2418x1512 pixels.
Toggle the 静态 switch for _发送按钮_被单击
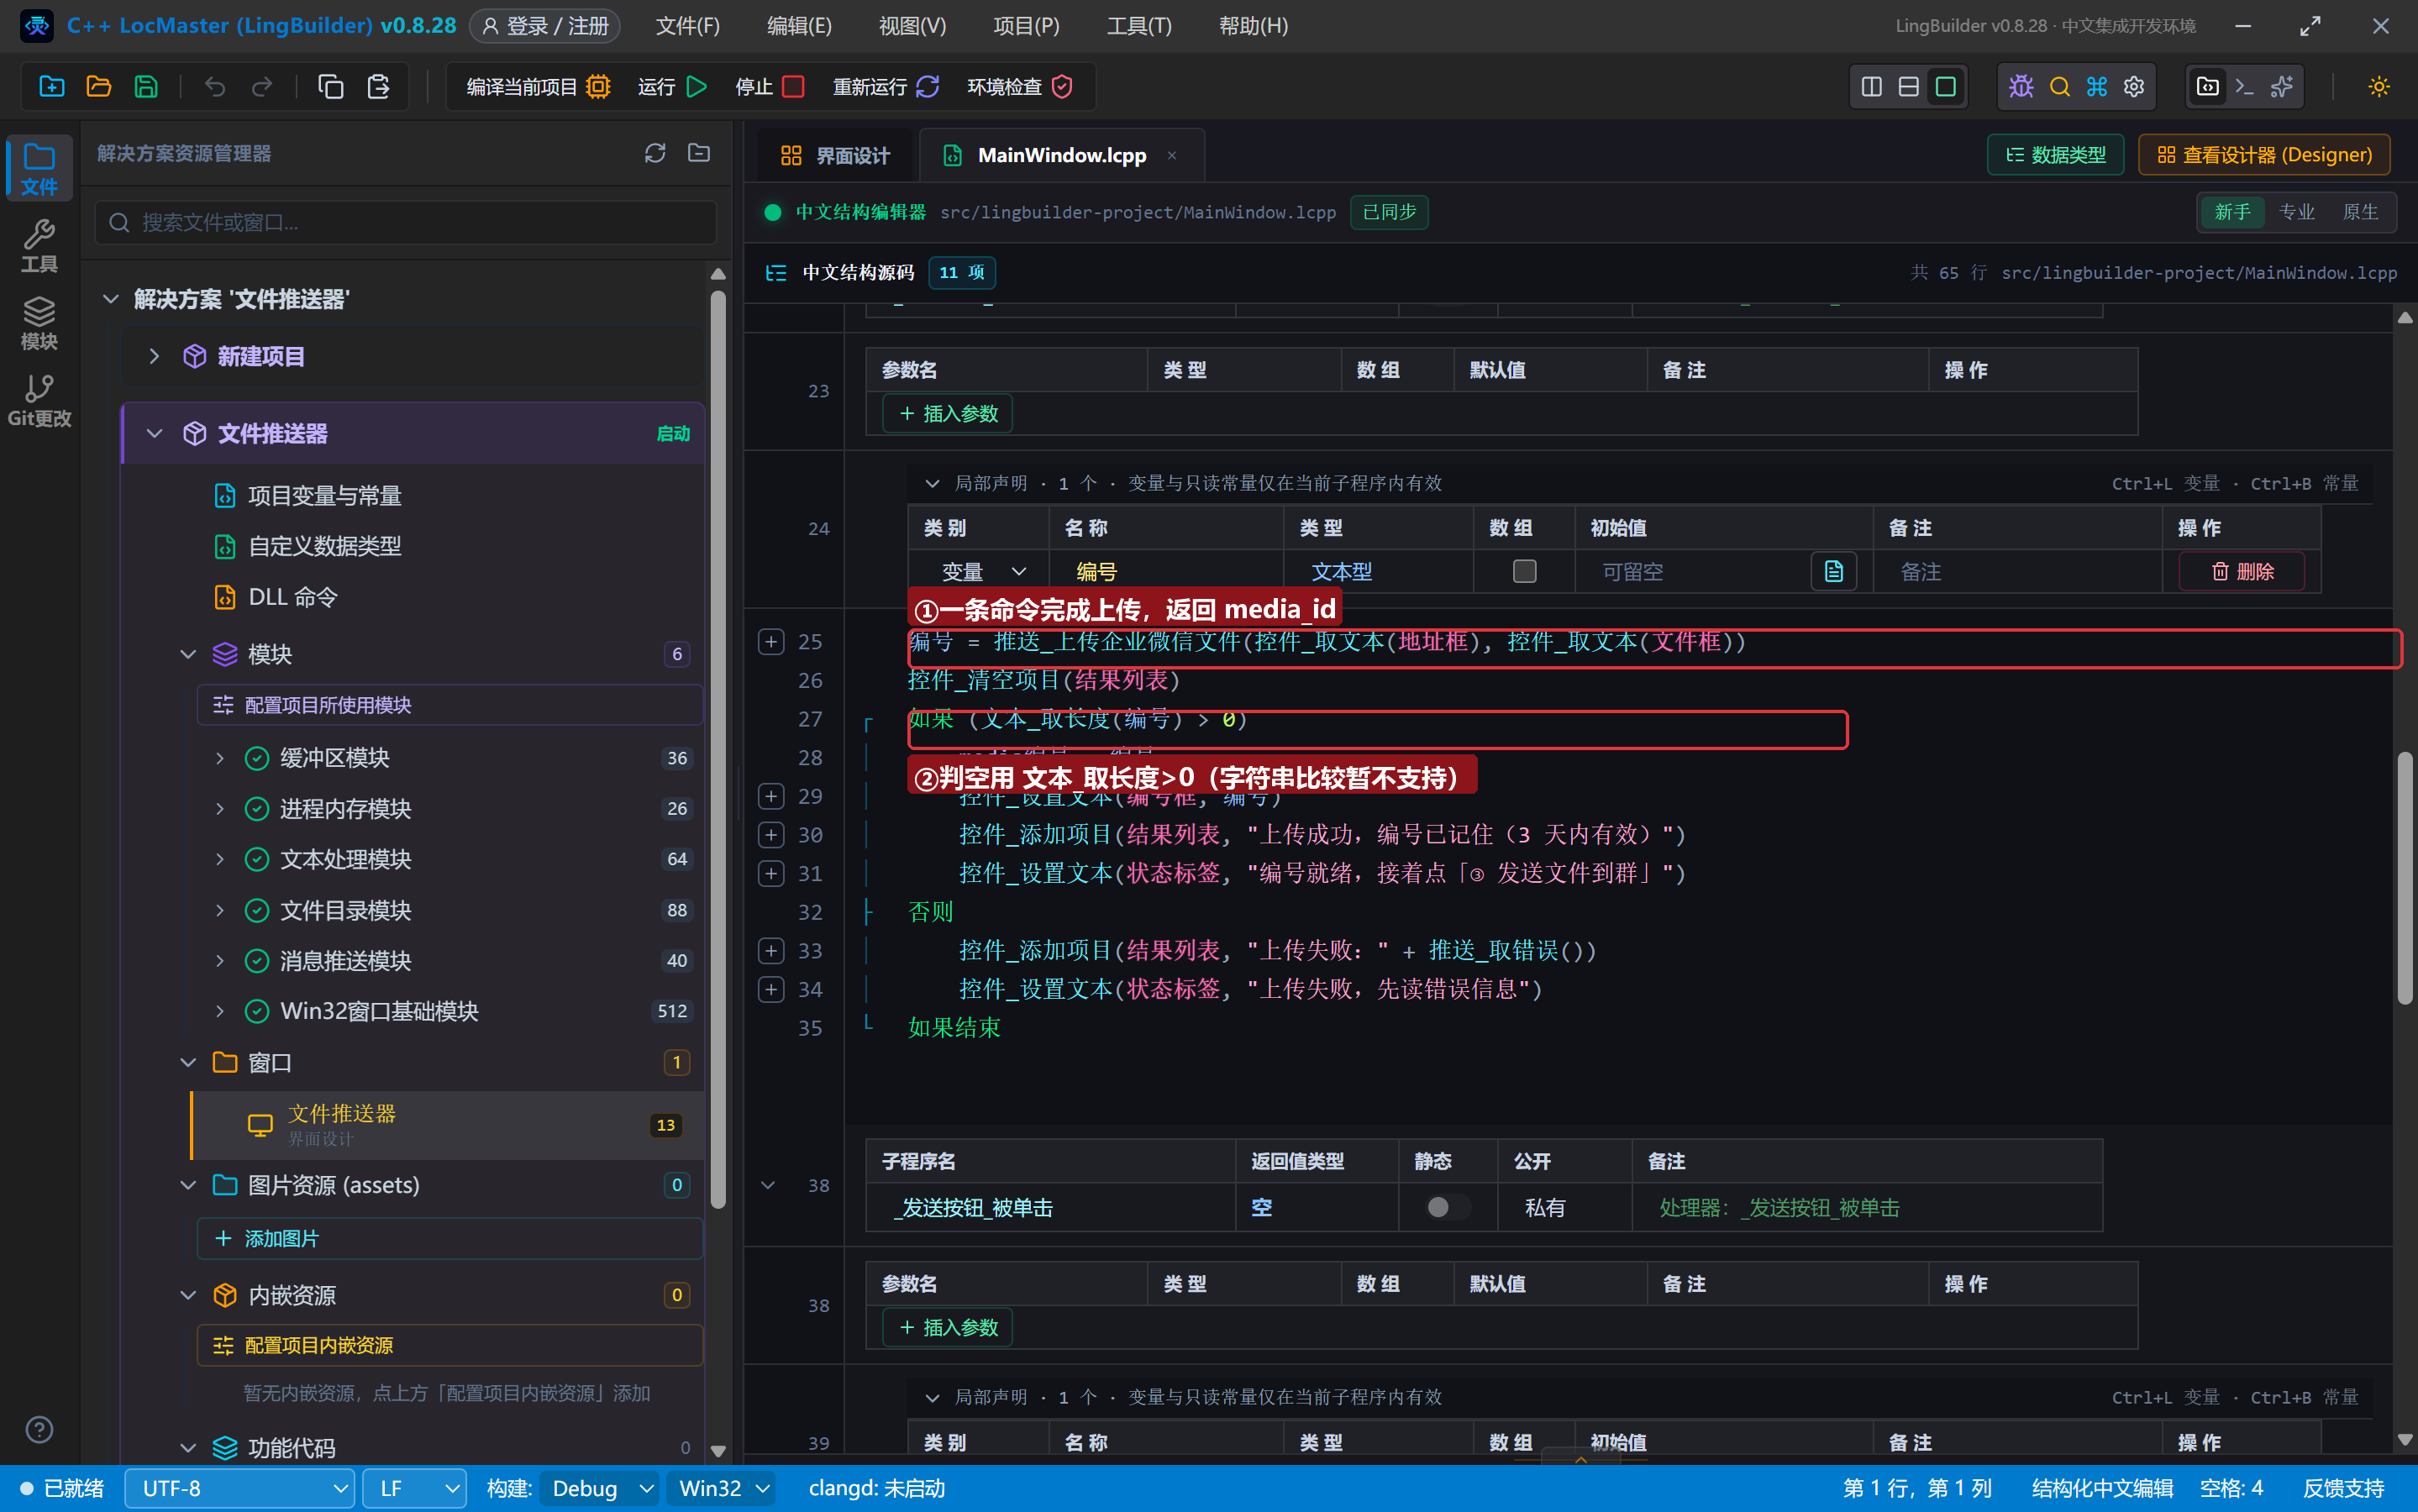pyautogui.click(x=1447, y=1207)
